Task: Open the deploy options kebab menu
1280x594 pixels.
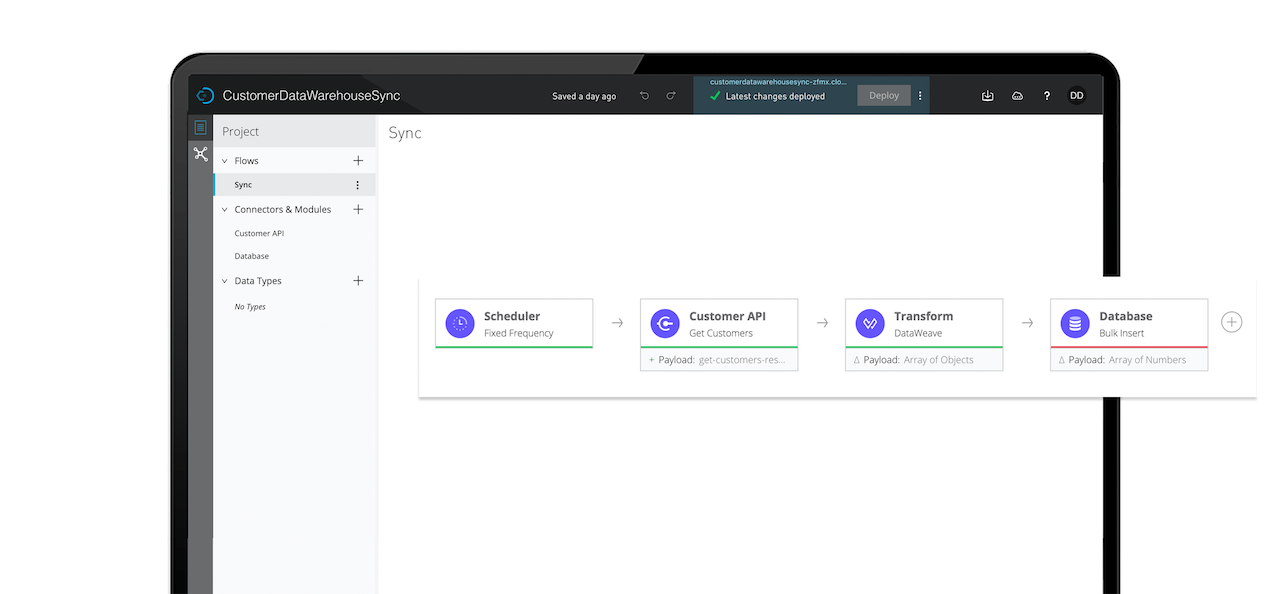Action: click(x=921, y=96)
